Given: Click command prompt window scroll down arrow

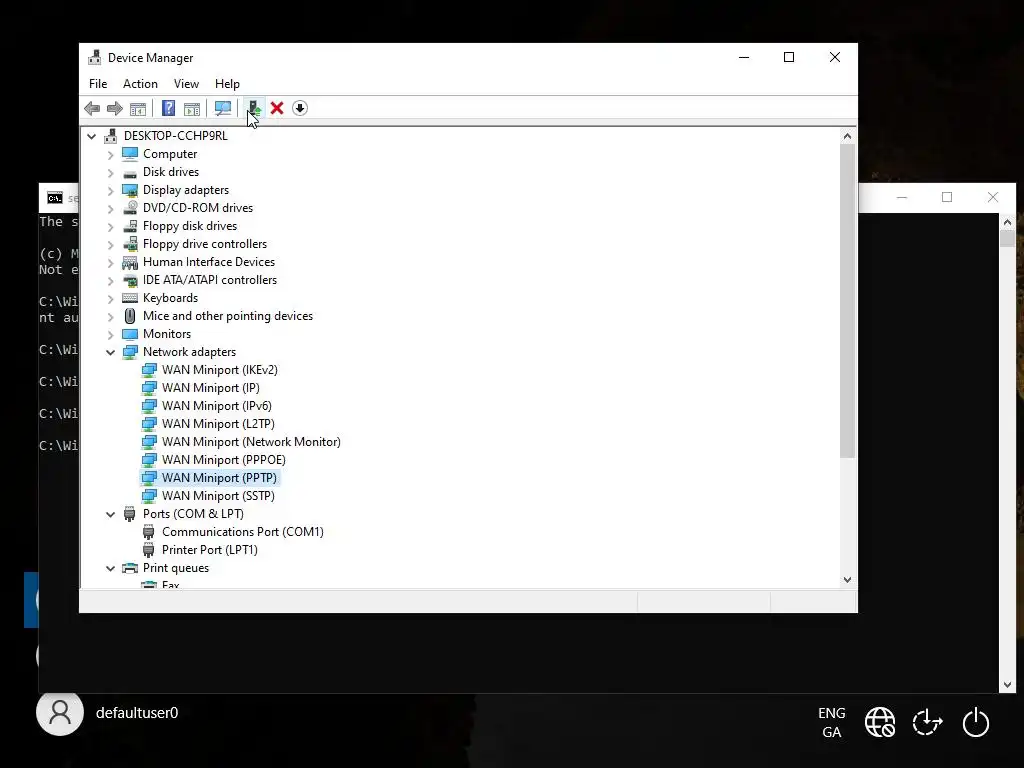Looking at the screenshot, I should coord(1007,685).
